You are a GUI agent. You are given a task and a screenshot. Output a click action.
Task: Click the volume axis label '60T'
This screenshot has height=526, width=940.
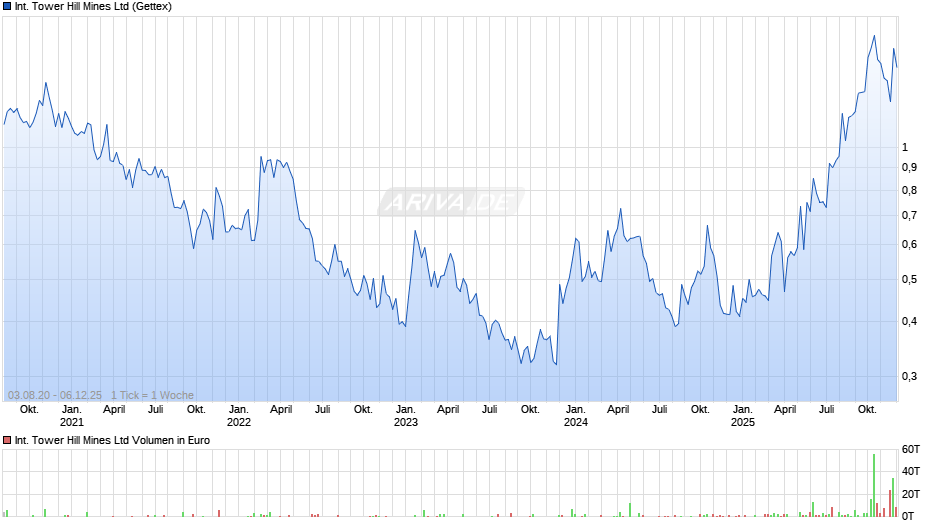(x=911, y=449)
